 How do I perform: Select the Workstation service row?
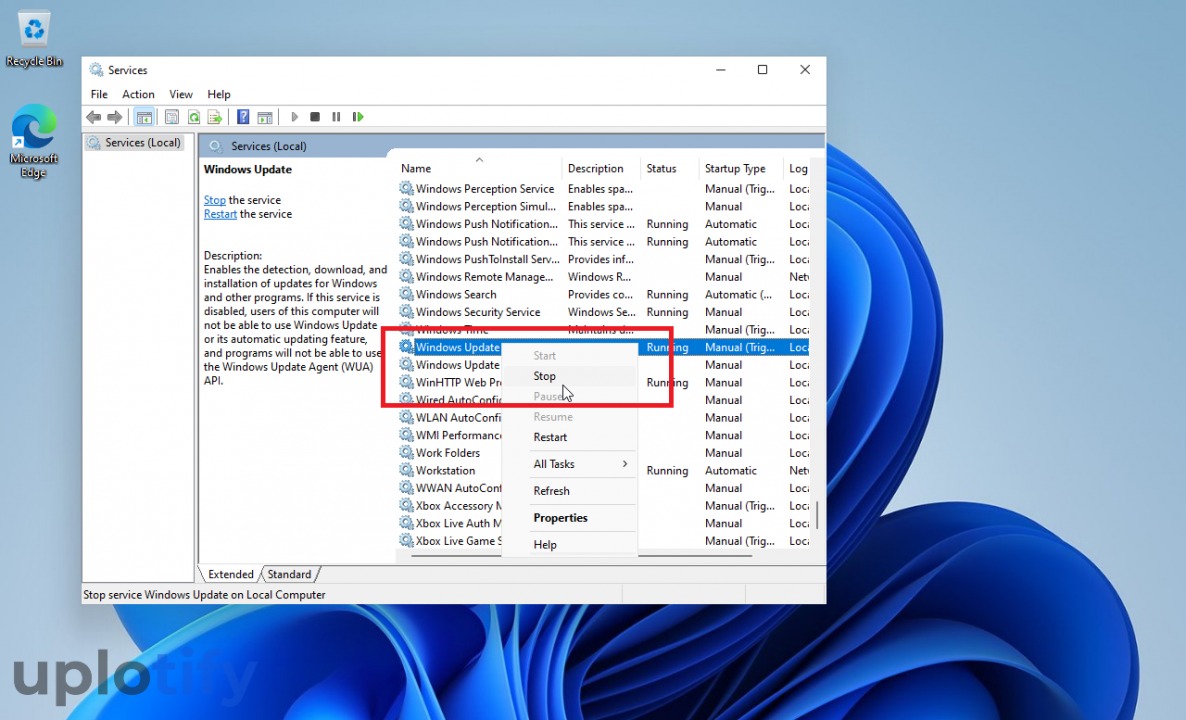[603, 470]
